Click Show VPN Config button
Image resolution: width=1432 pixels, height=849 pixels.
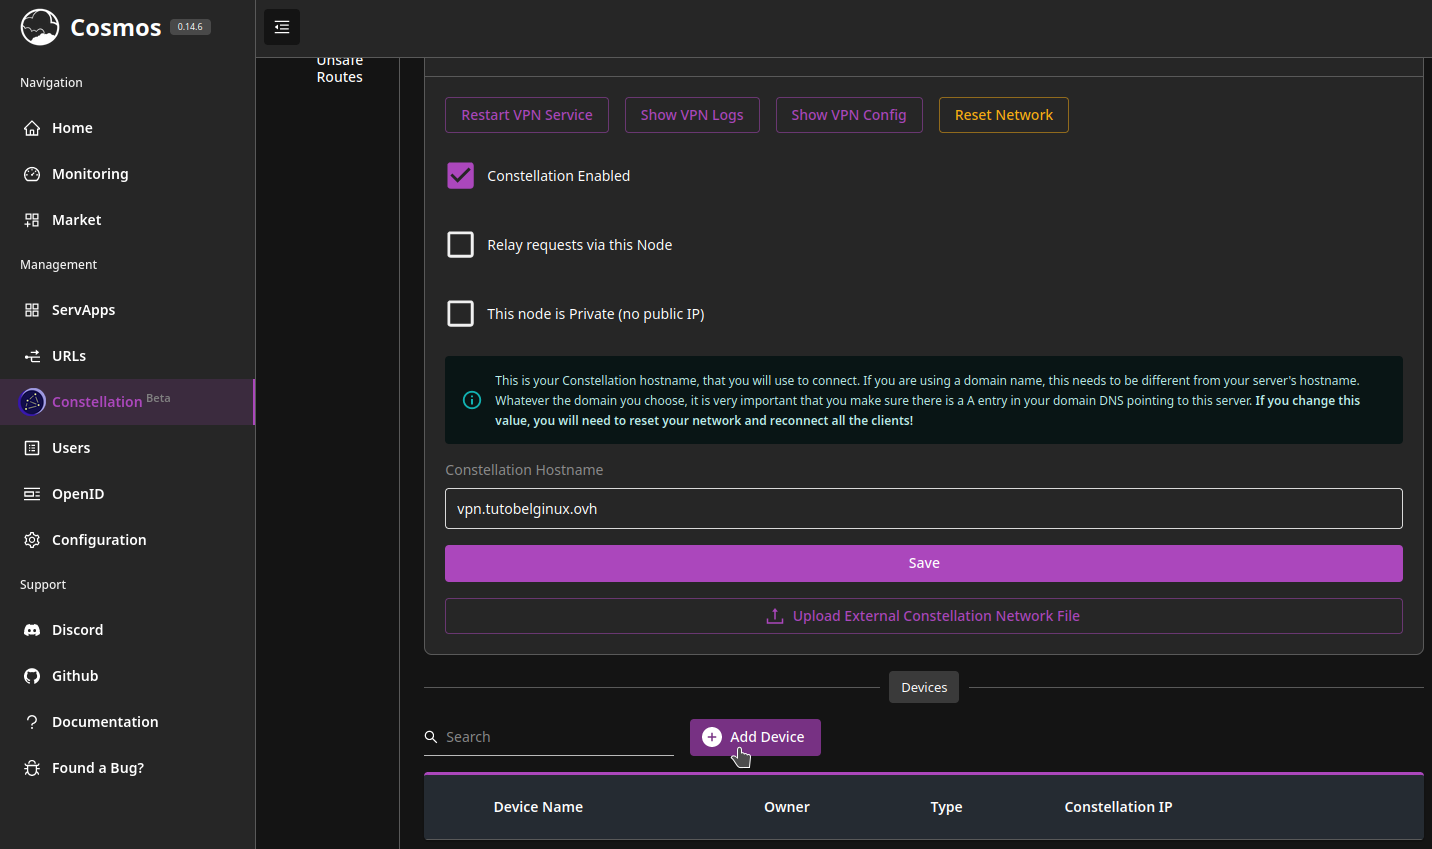[x=849, y=115]
